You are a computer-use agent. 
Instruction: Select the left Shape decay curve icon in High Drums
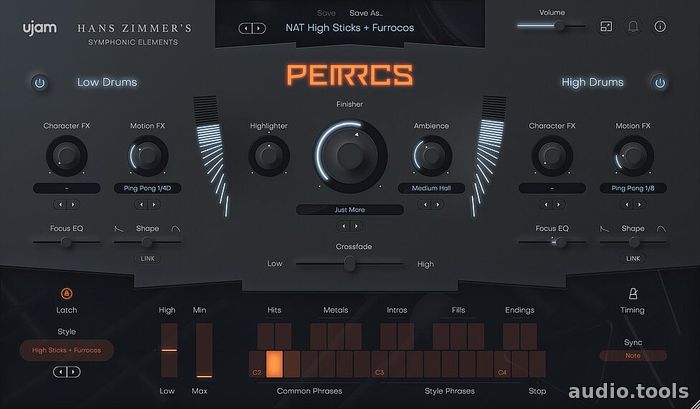coord(604,229)
